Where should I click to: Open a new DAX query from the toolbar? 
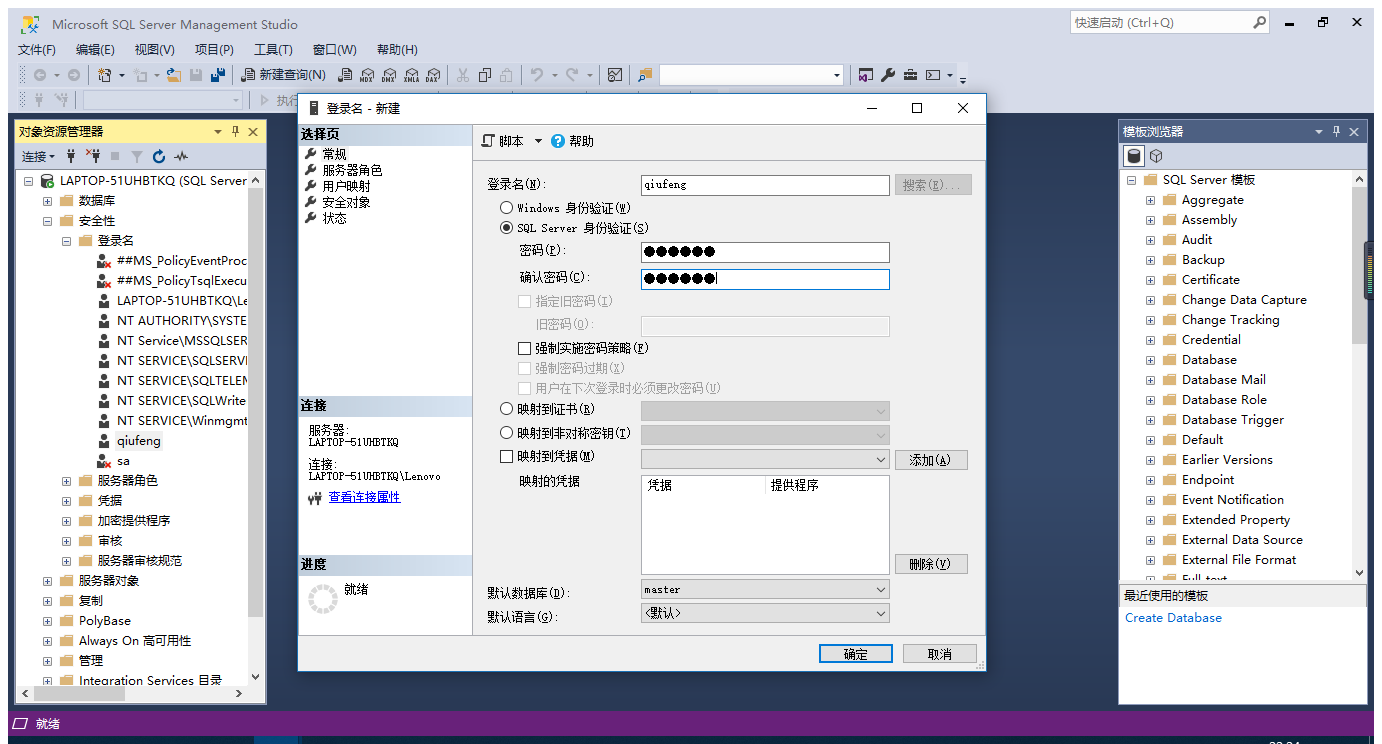(433, 74)
